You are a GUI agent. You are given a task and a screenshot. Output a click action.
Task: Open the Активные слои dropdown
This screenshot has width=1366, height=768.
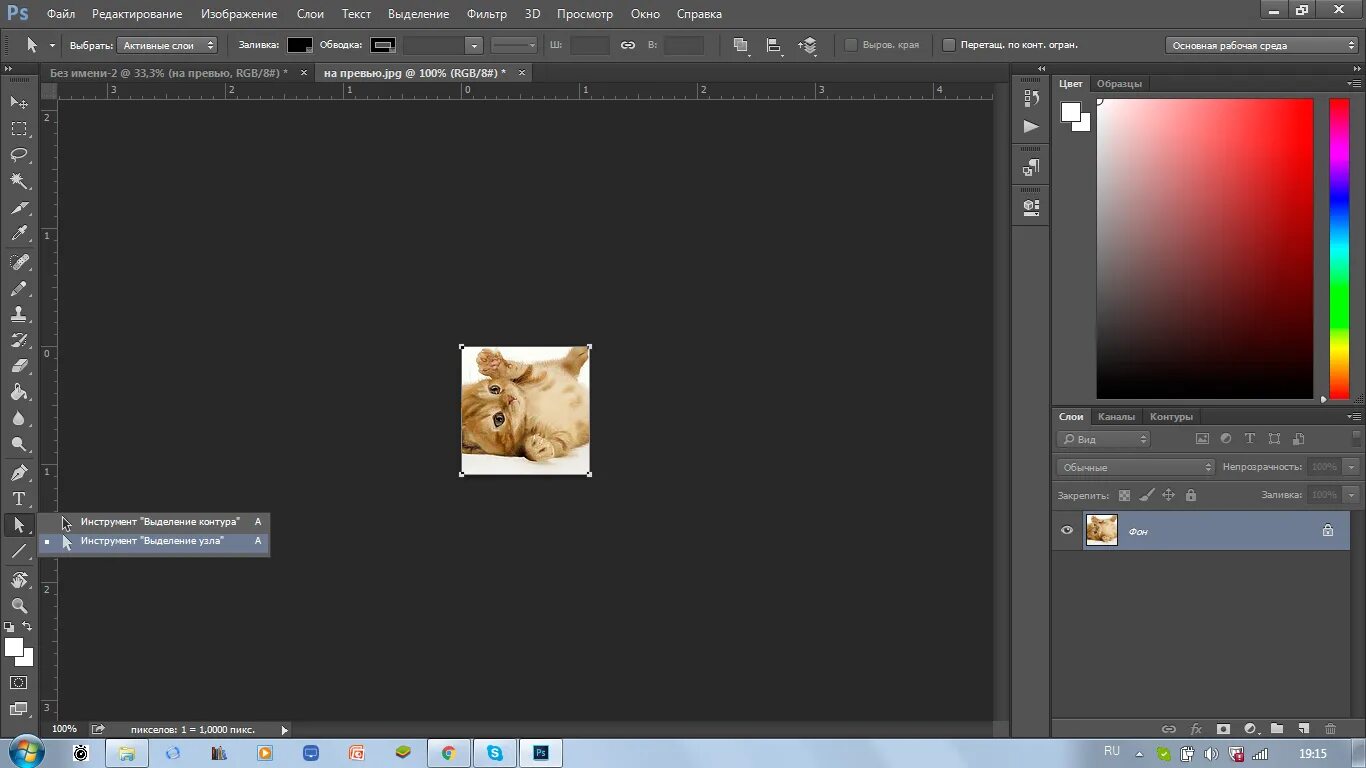tap(167, 45)
